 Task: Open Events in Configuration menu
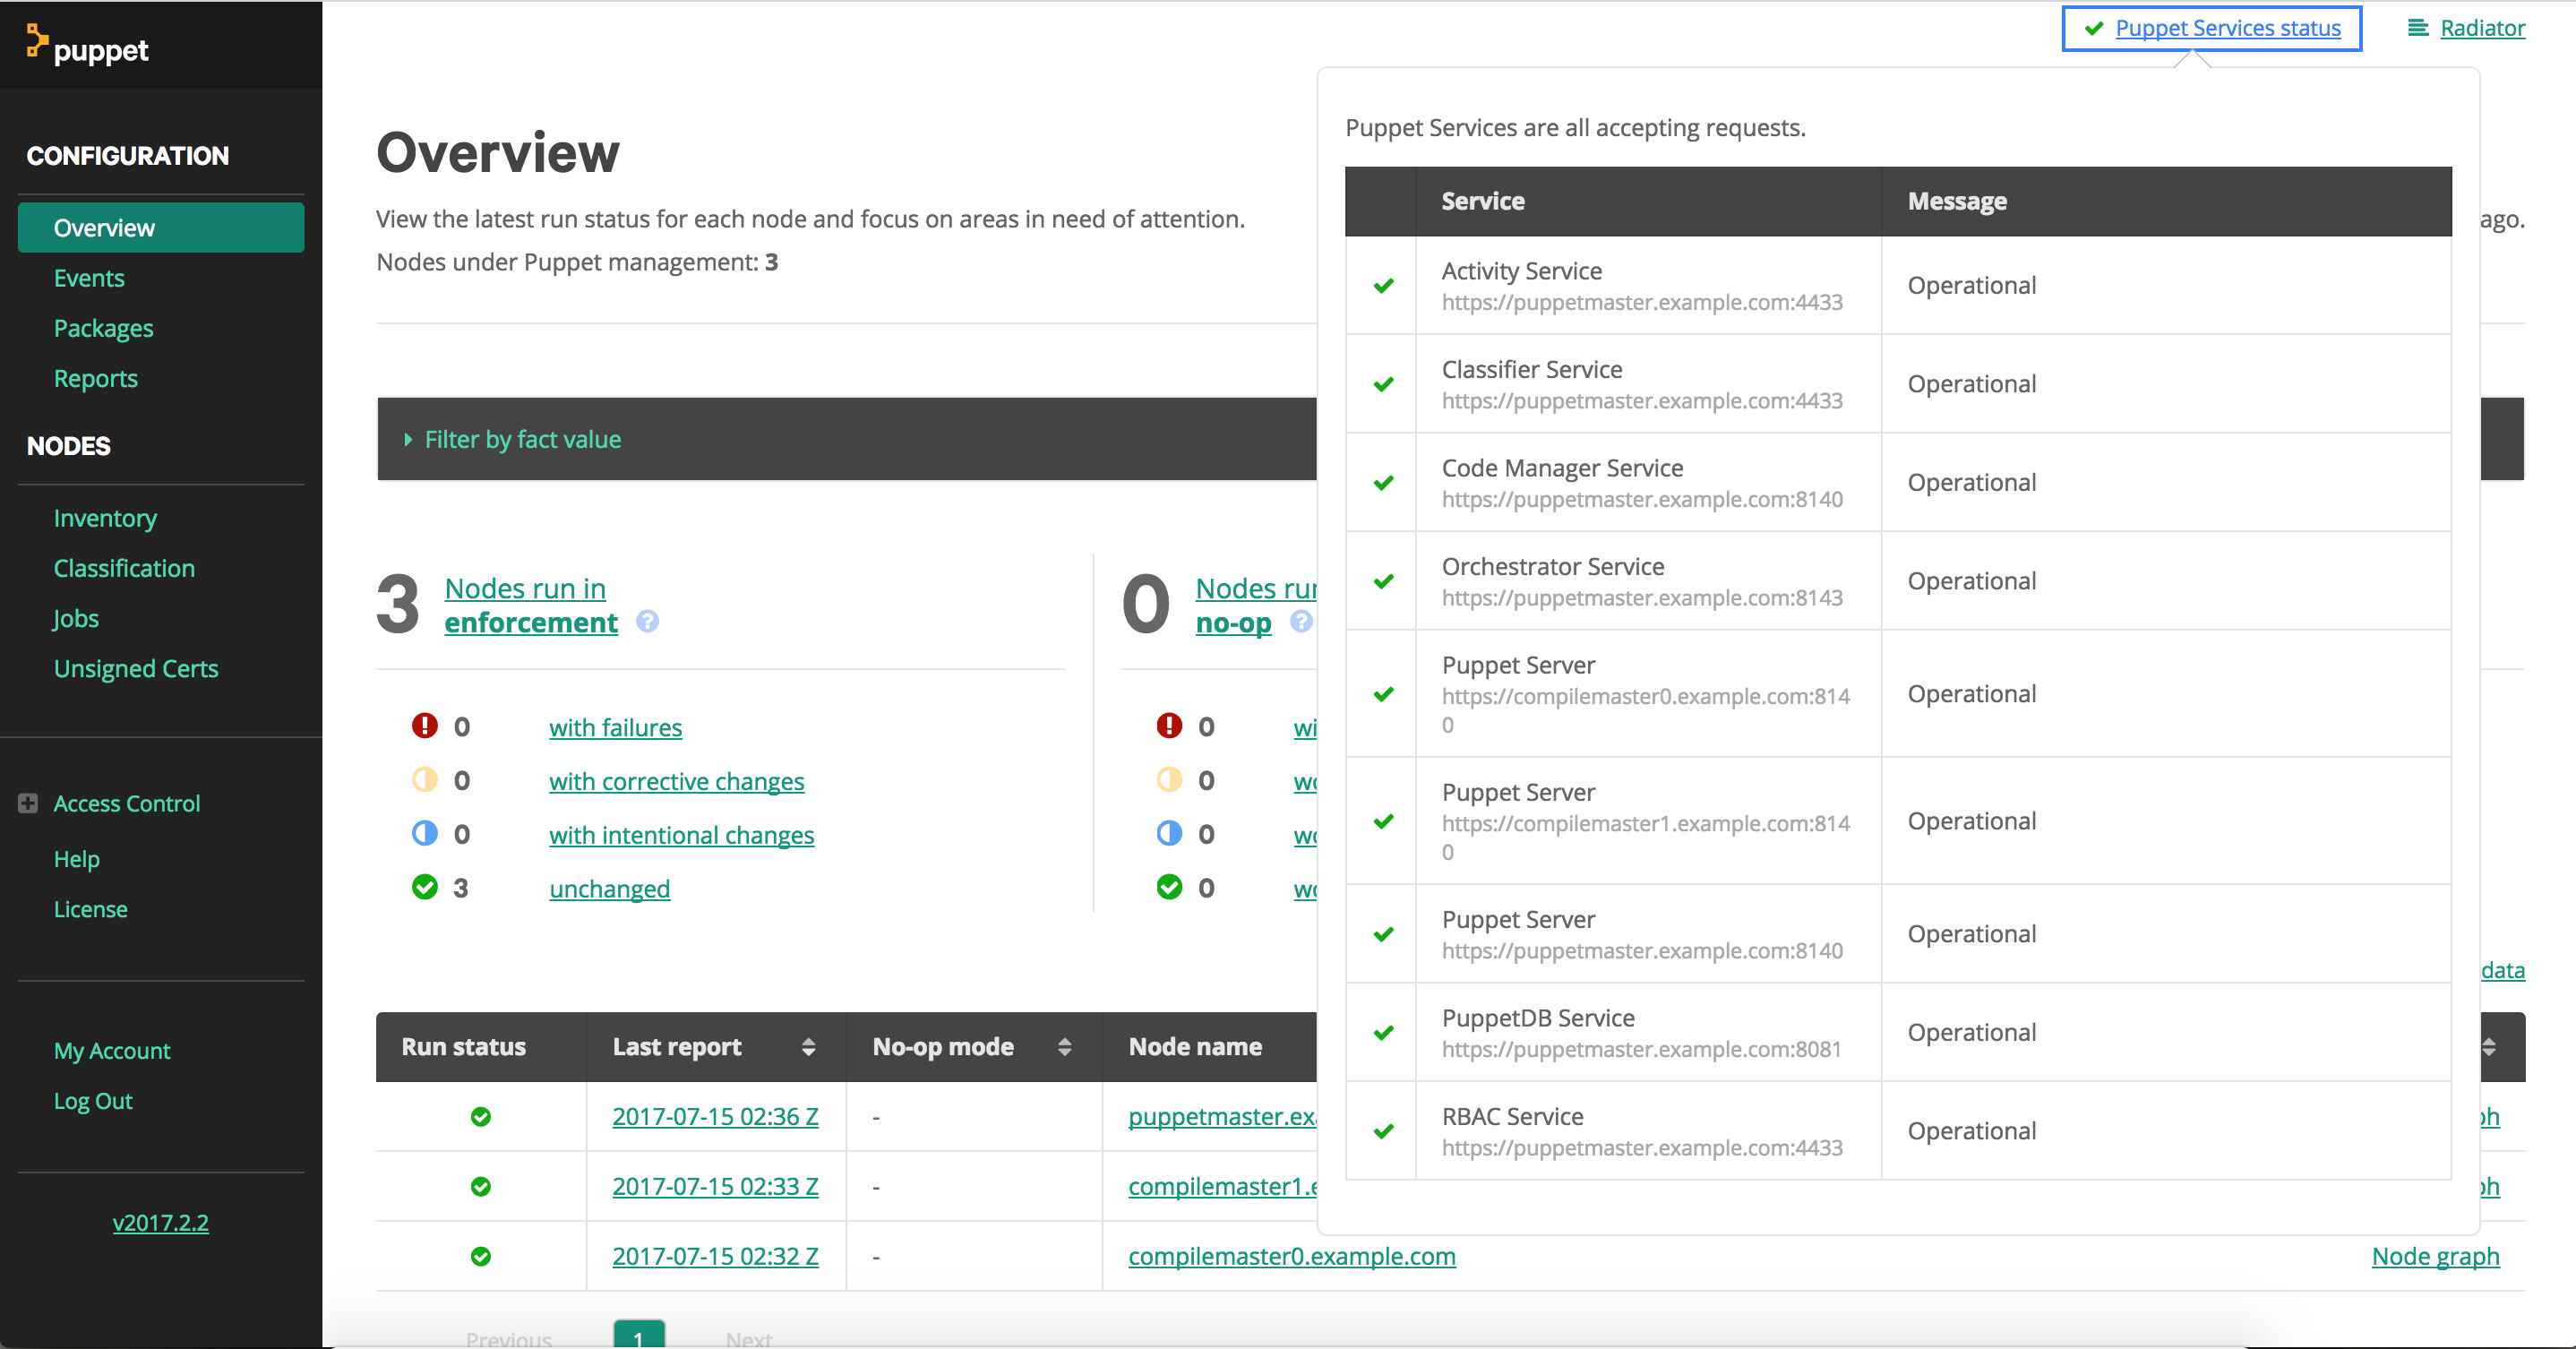point(89,278)
